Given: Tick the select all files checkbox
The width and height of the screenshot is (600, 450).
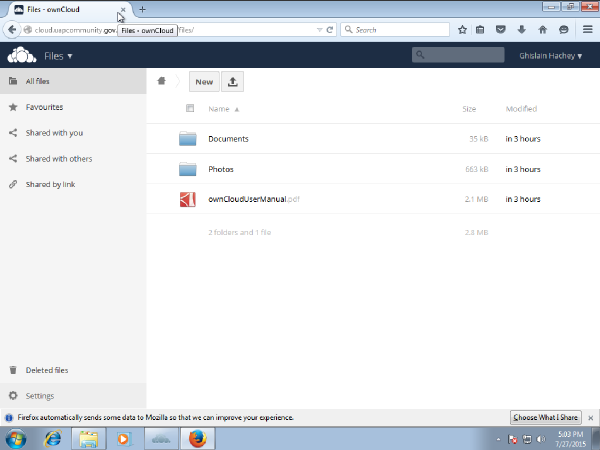Looking at the screenshot, I should point(190,108).
